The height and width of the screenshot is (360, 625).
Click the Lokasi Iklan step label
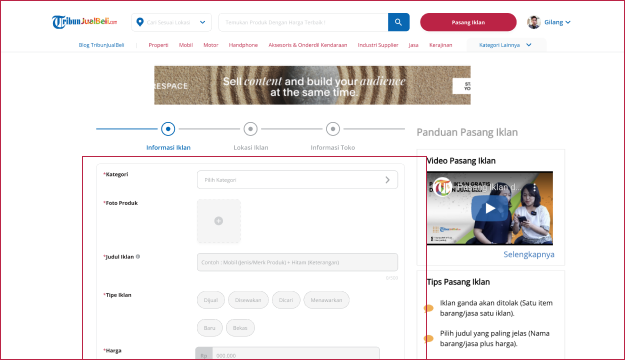pos(251,148)
